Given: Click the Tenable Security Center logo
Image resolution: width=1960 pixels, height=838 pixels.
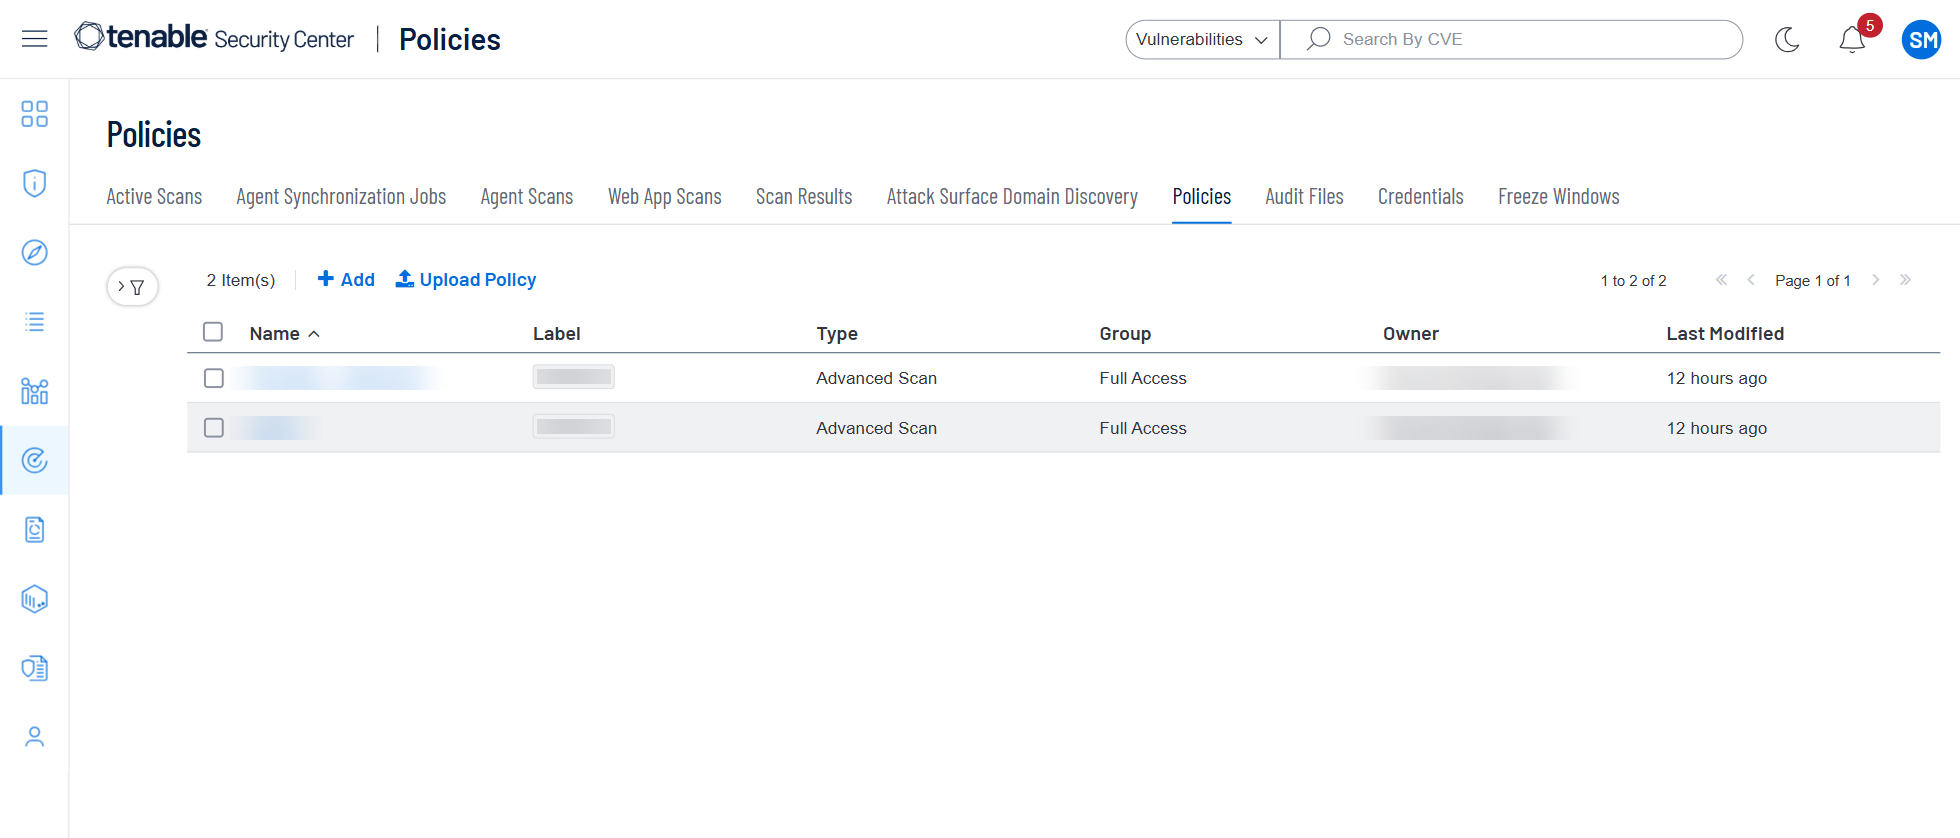Looking at the screenshot, I should [214, 38].
